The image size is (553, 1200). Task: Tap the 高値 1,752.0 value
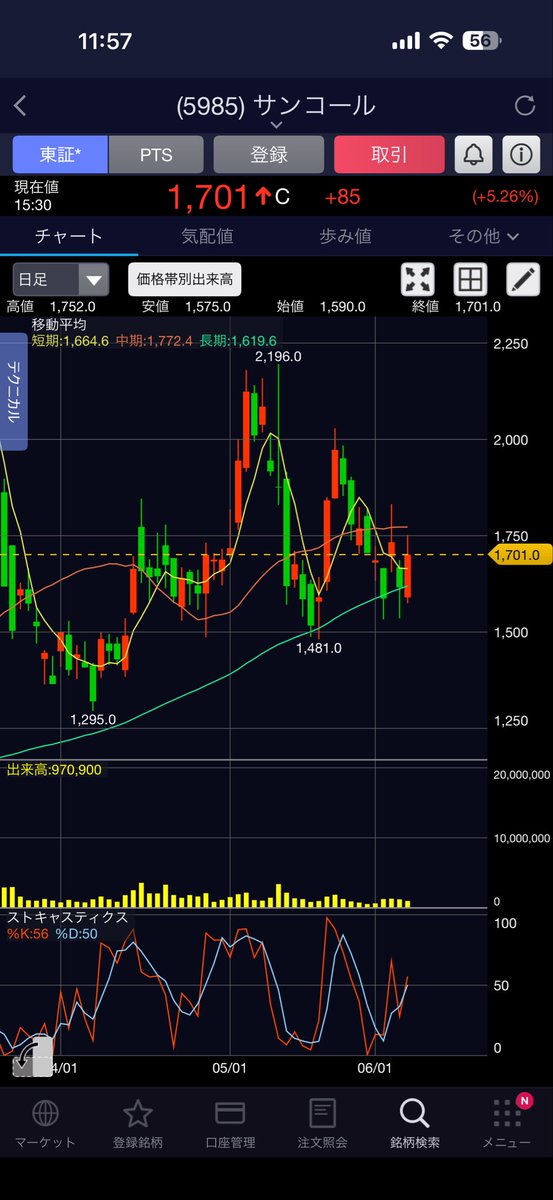point(51,307)
